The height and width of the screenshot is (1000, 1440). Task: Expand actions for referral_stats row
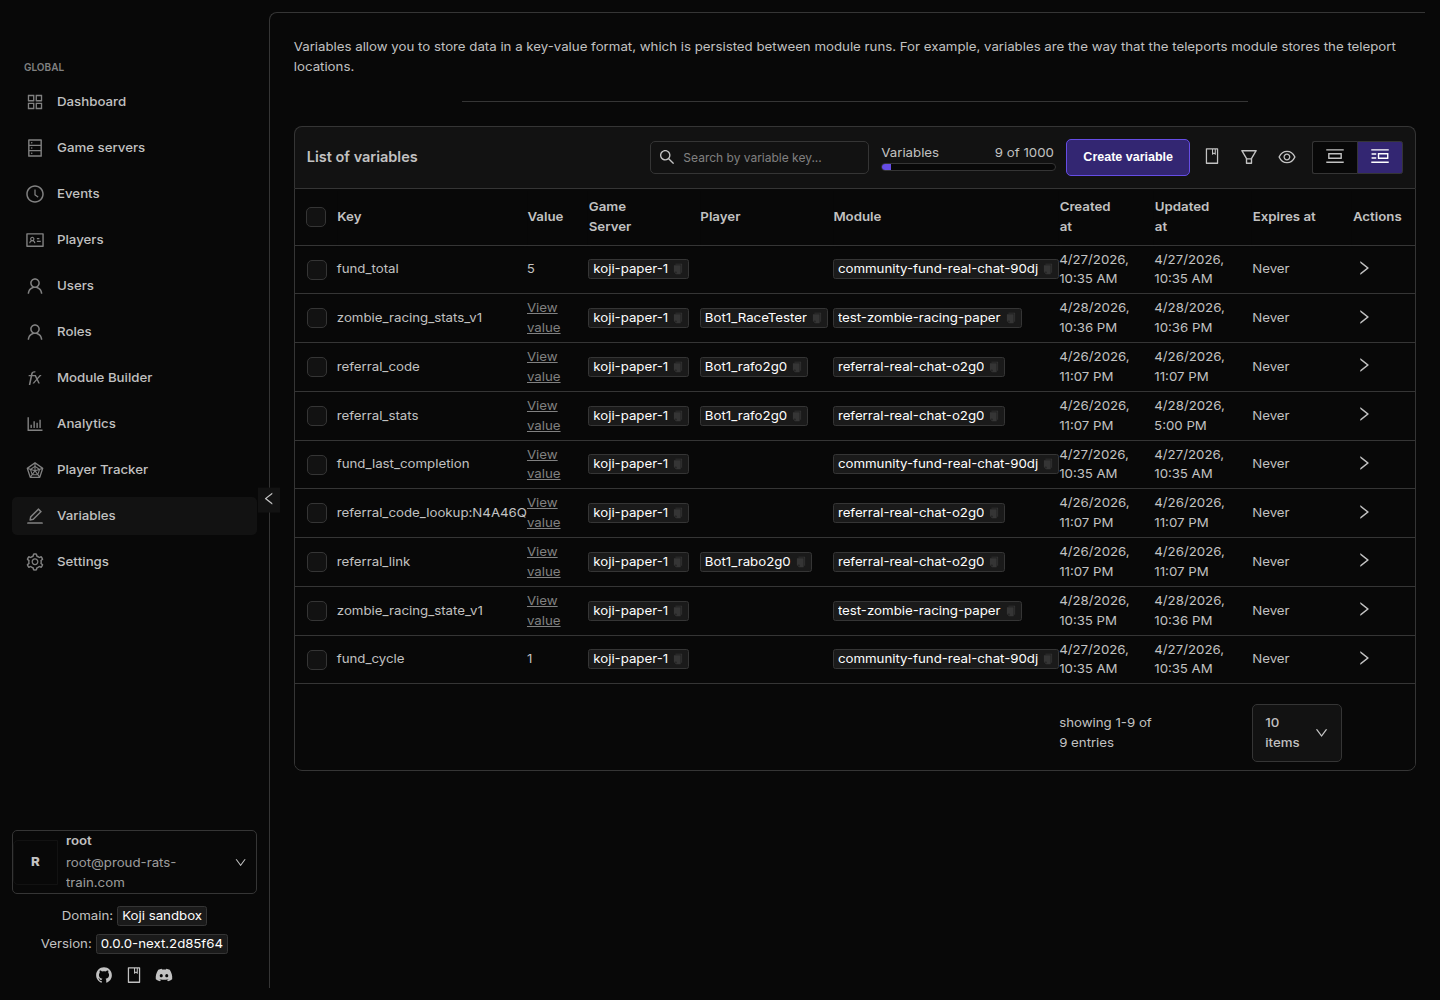(1364, 414)
